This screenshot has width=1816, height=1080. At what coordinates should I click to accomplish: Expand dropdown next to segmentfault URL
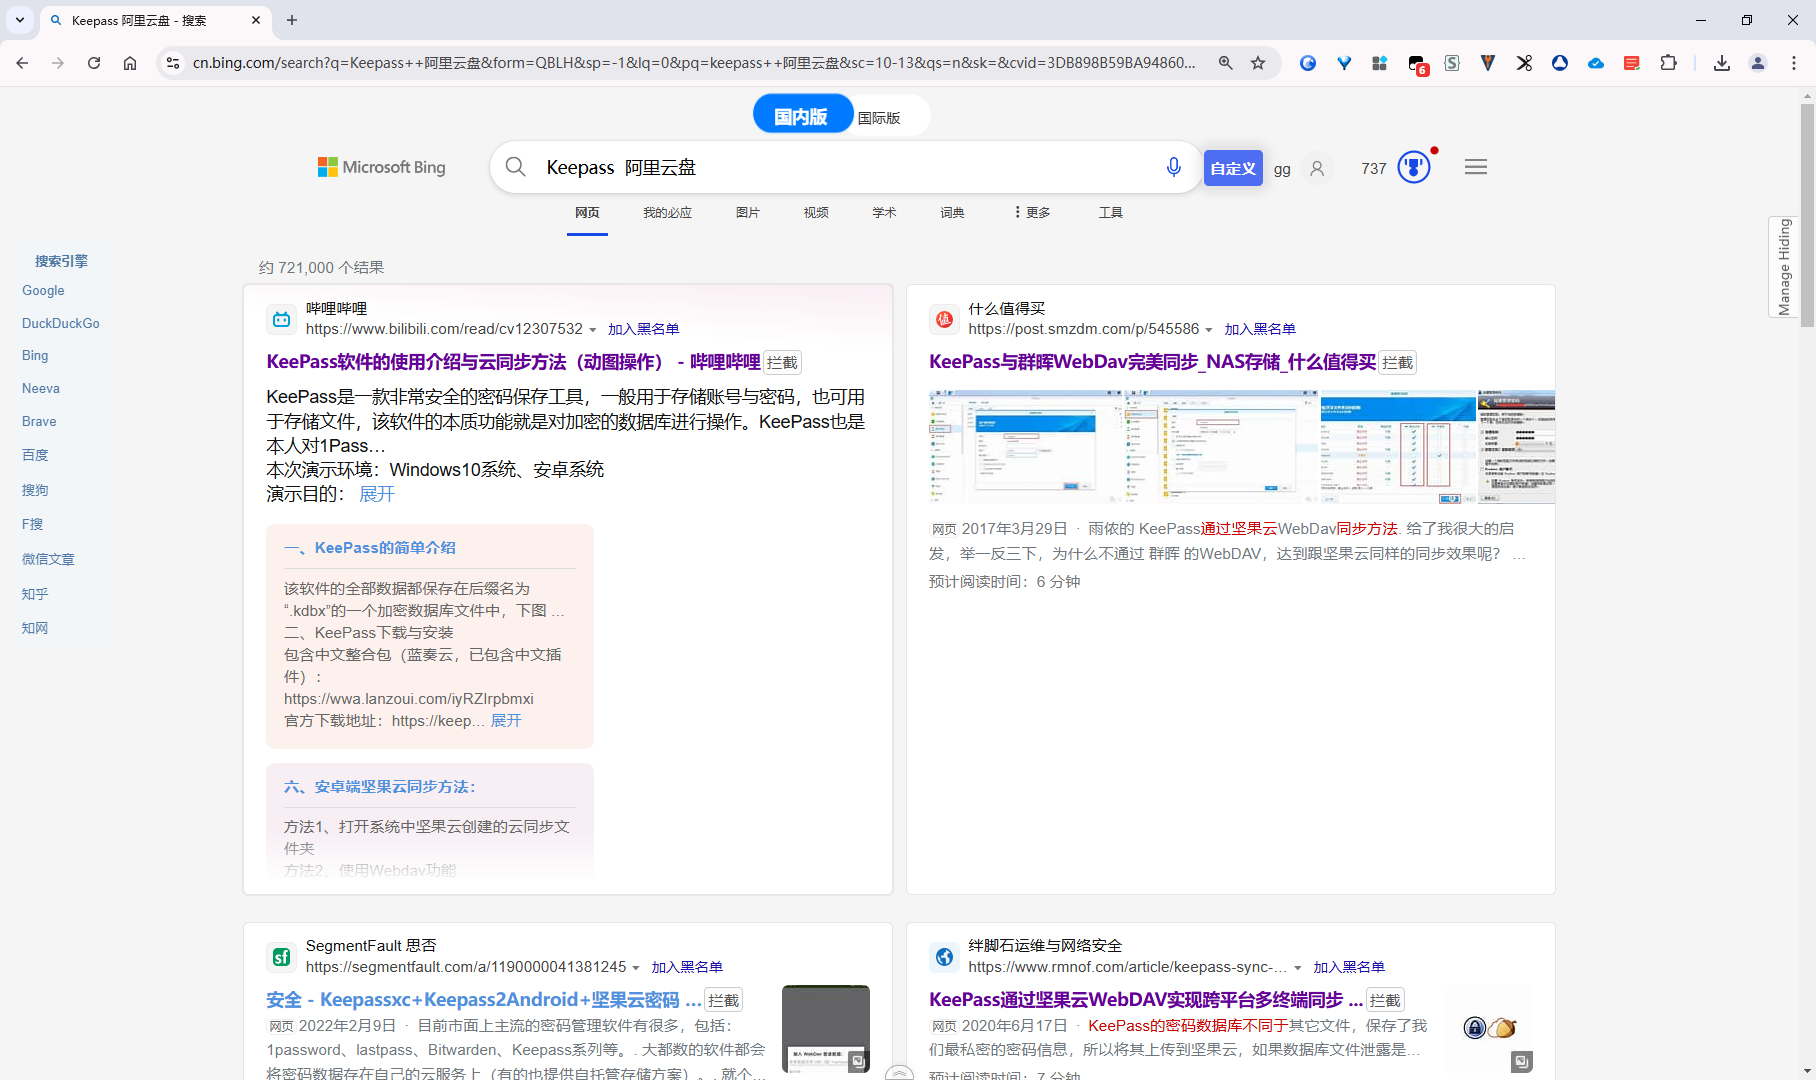636,968
